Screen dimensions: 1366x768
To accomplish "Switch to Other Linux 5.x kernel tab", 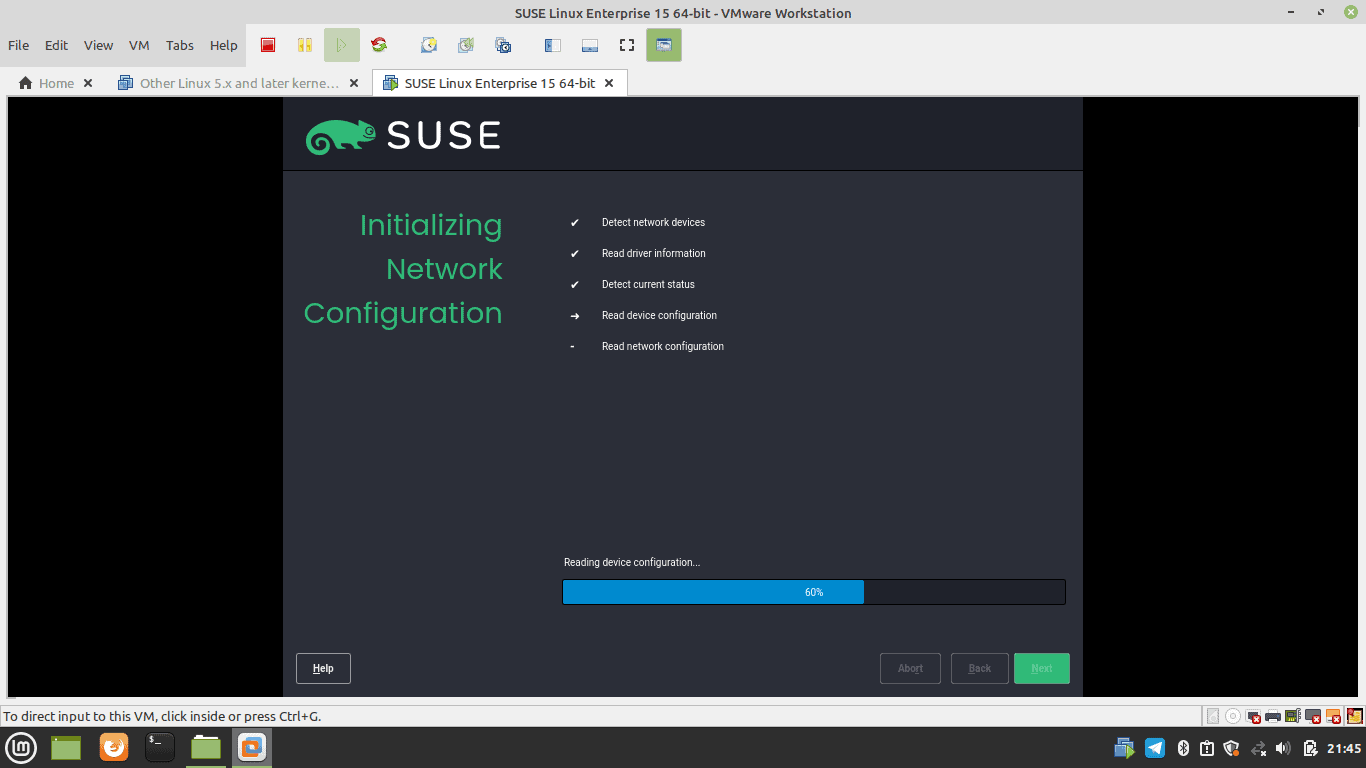I will (x=229, y=83).
